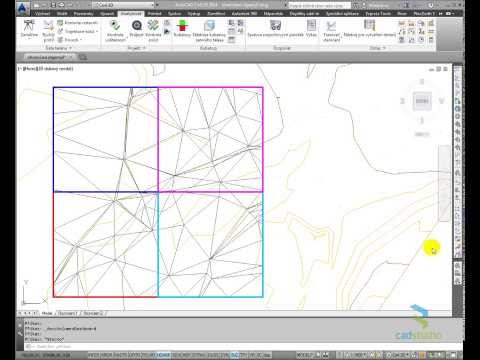480x360 pixels.
Task: Toggle the highlighted blue status bar mode button
Action: (x=163, y=355)
